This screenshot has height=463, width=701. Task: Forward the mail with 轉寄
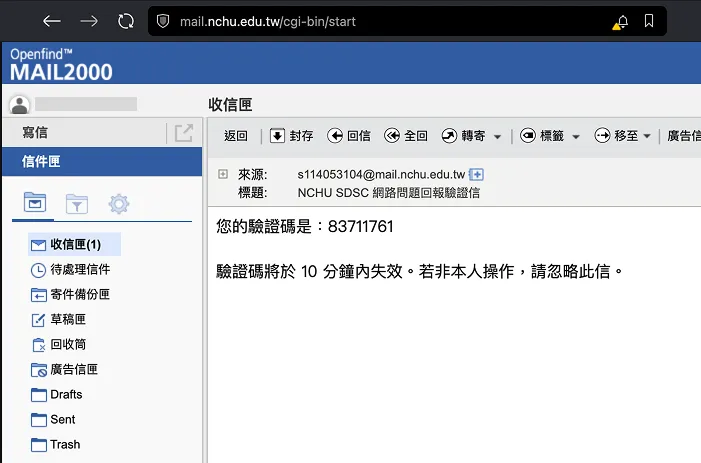click(463, 136)
